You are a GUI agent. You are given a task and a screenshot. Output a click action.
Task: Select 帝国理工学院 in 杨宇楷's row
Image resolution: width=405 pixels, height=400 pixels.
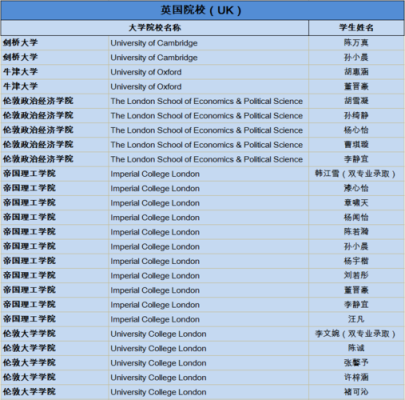[29, 261]
